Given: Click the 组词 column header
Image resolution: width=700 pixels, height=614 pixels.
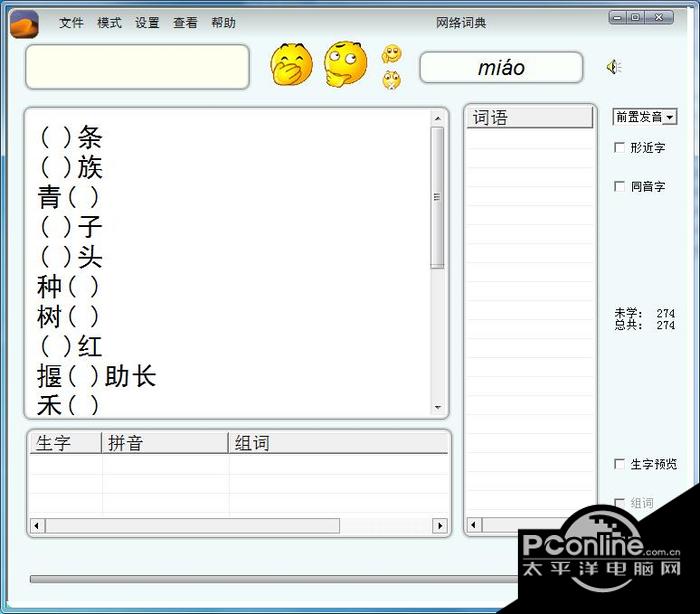Looking at the screenshot, I should coord(338,443).
